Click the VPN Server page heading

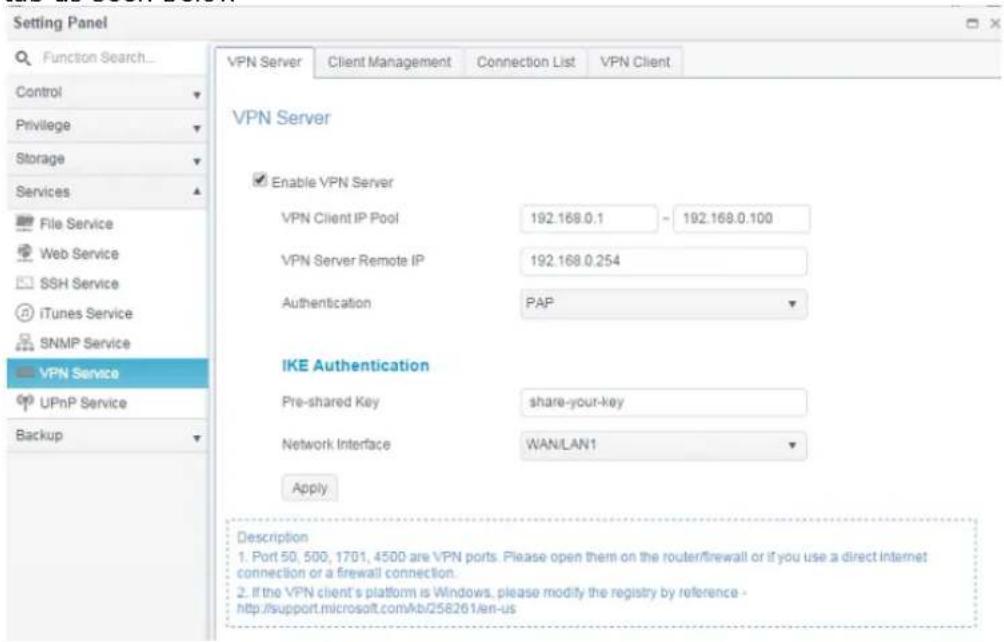[x=281, y=118]
